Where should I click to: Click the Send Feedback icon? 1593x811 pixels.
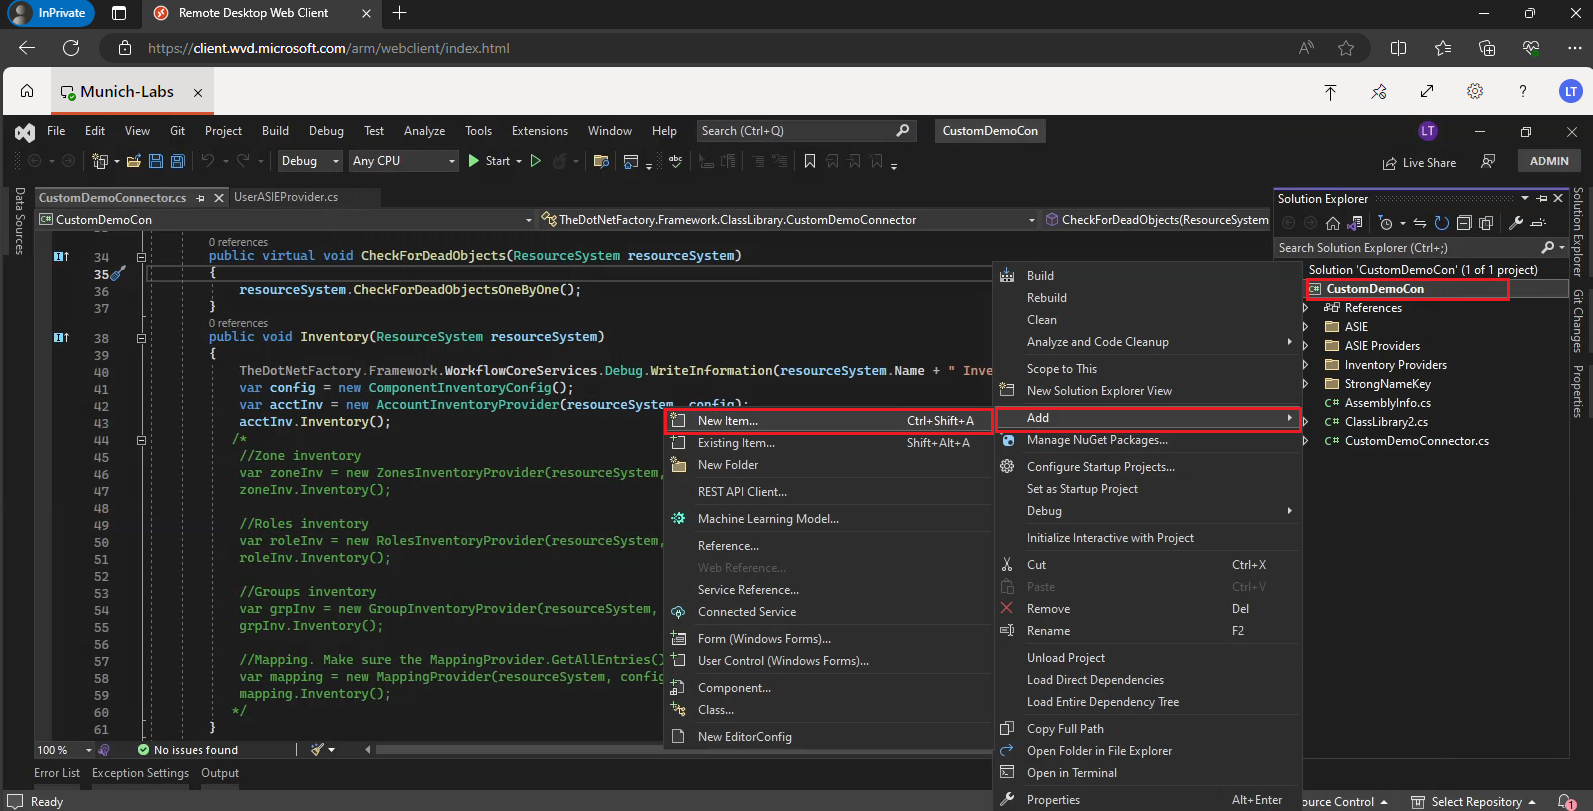[x=1488, y=161]
